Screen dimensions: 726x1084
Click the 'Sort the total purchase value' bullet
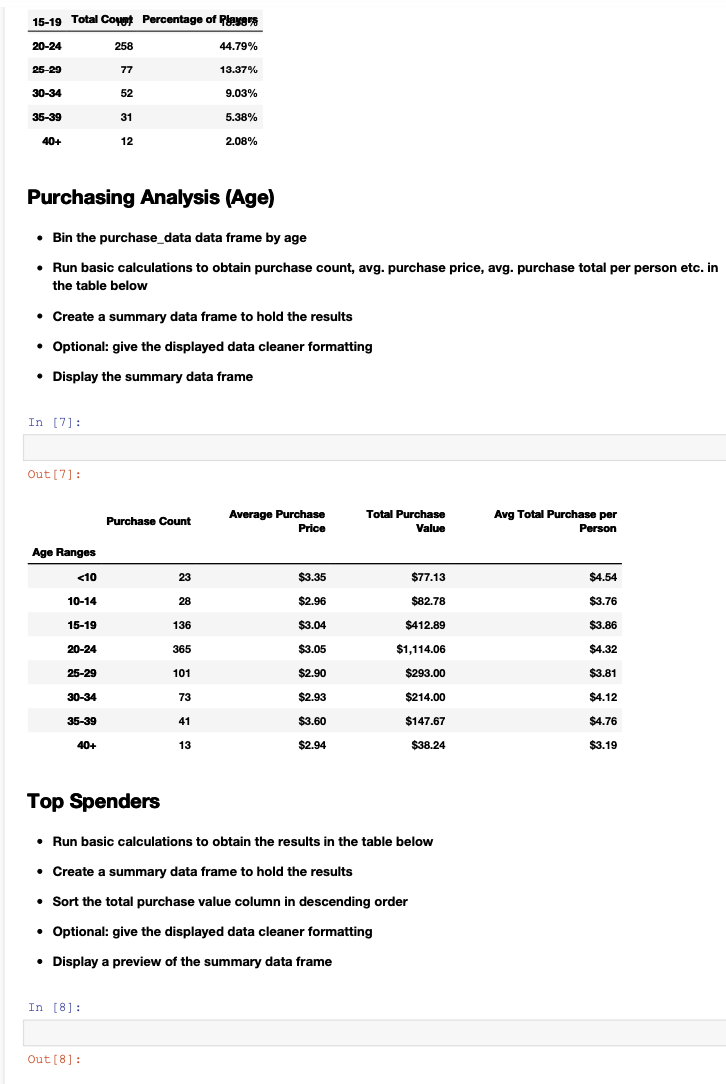click(x=229, y=901)
